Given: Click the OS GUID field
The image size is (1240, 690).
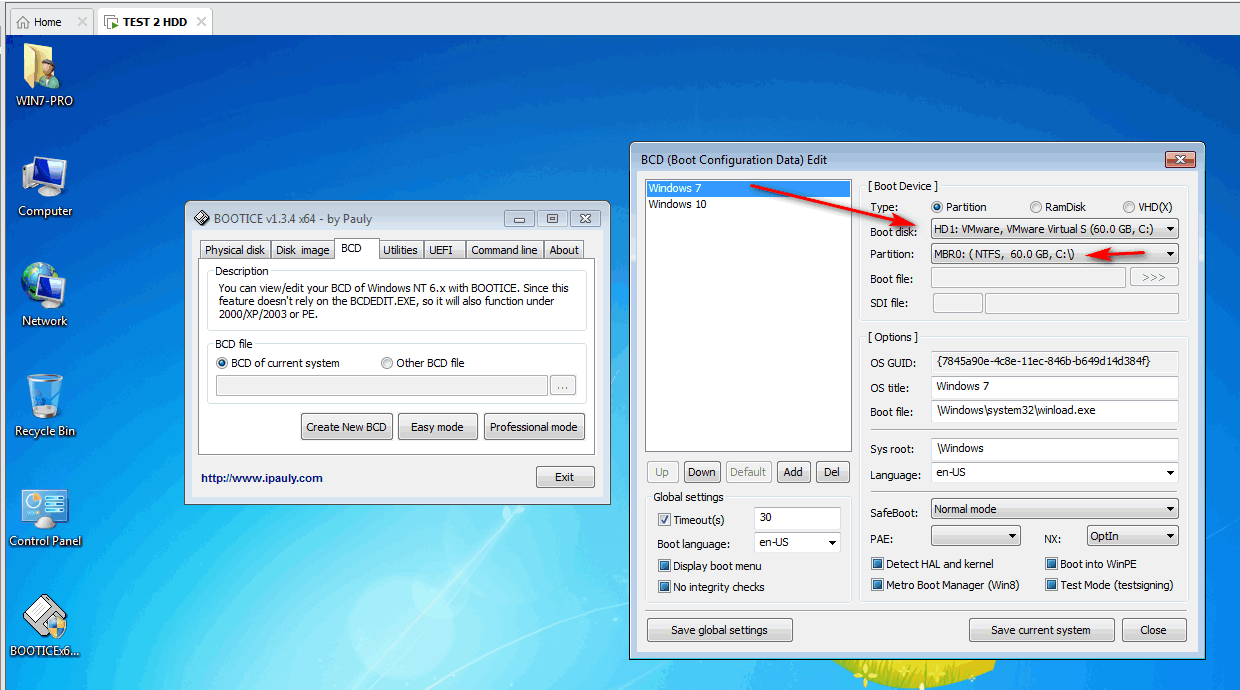Looking at the screenshot, I should tap(1054, 361).
